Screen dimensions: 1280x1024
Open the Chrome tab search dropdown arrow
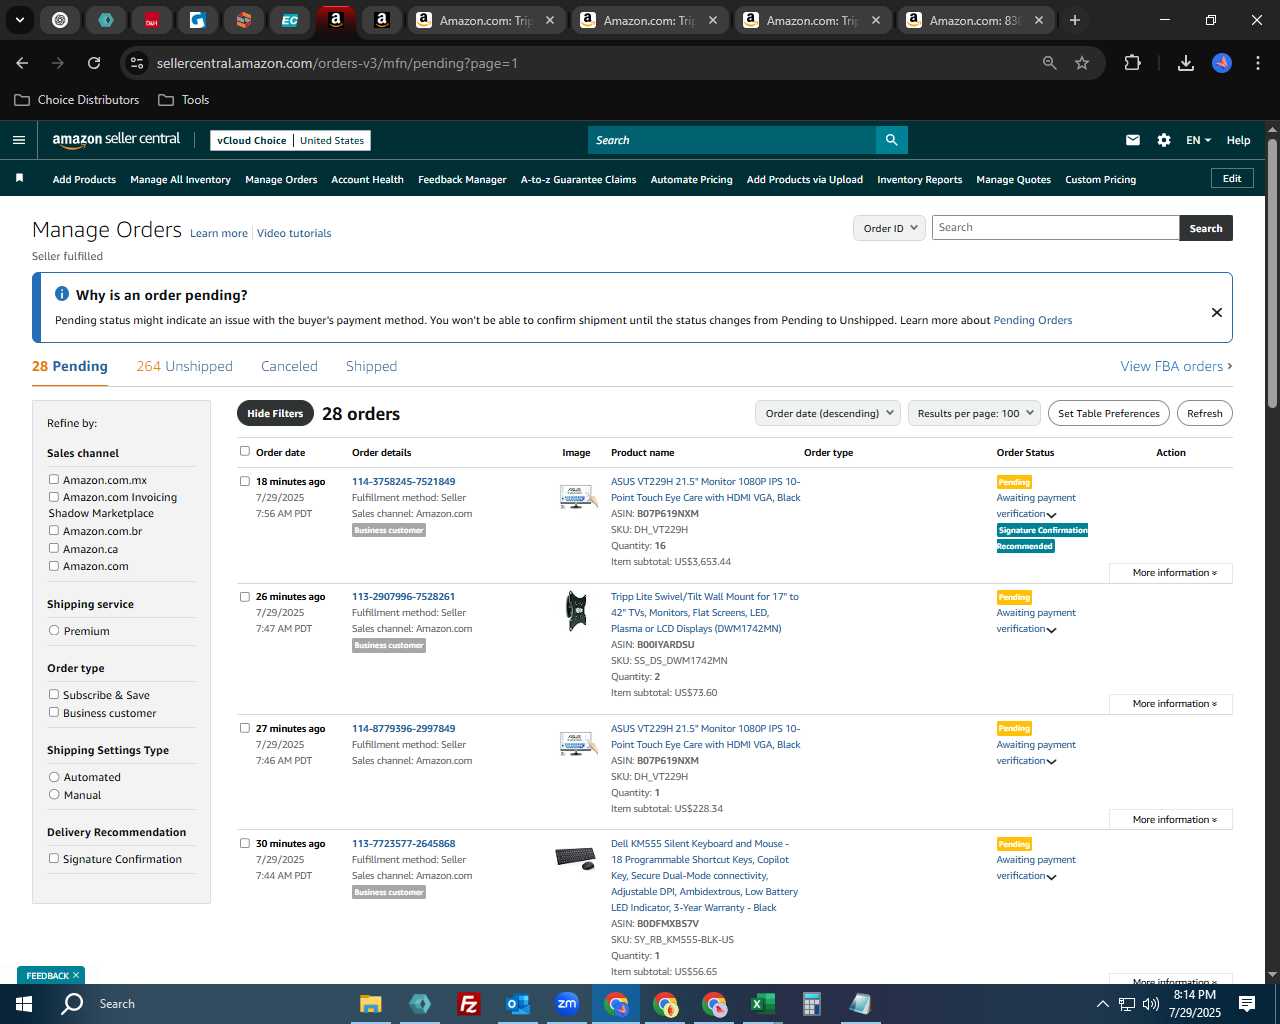[x=19, y=20]
